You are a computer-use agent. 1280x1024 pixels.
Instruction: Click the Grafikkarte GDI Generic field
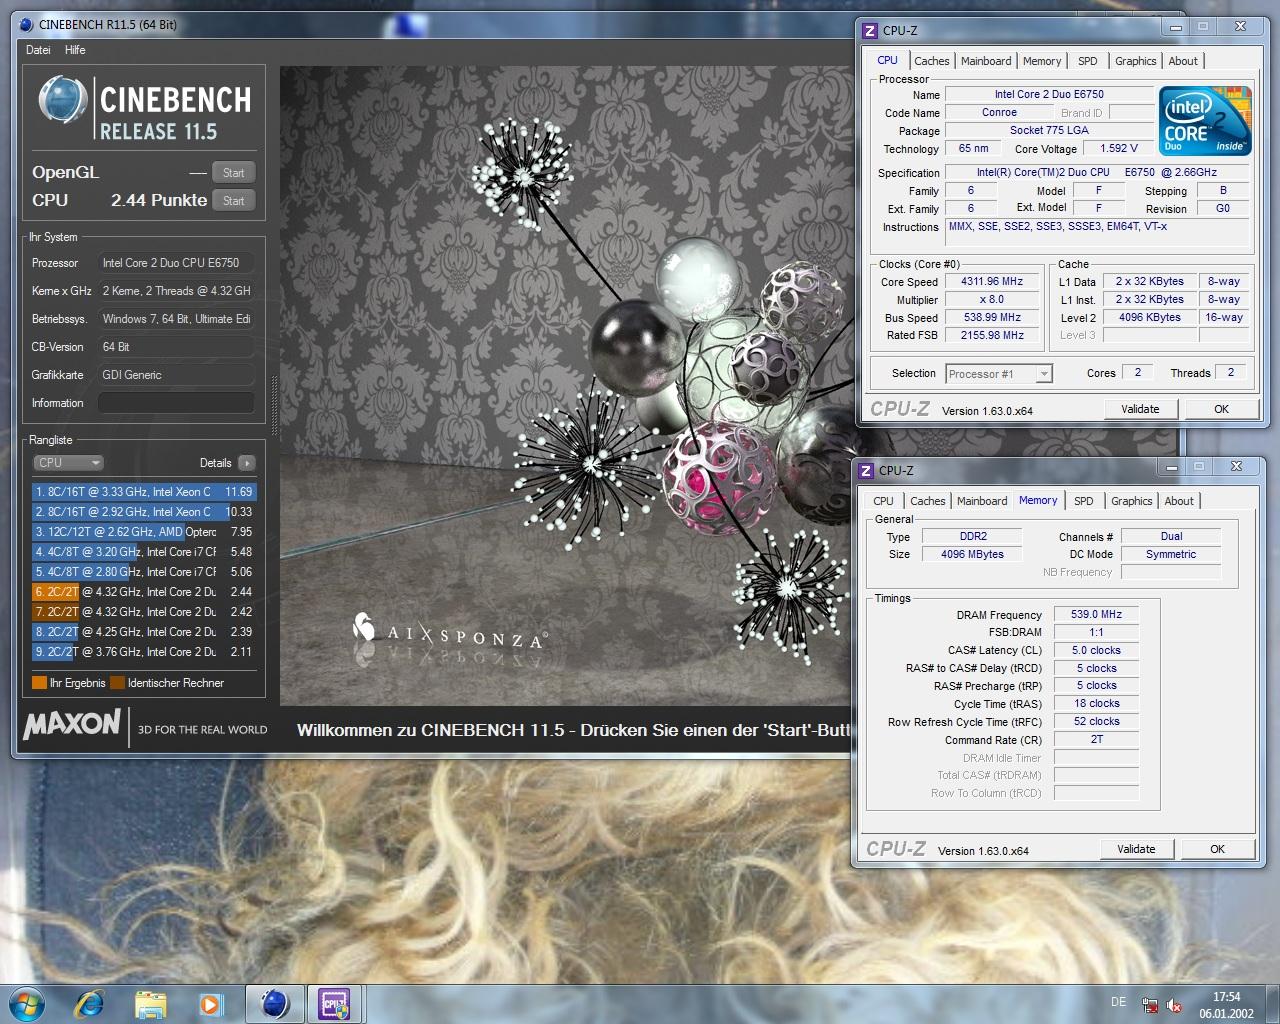(x=175, y=375)
